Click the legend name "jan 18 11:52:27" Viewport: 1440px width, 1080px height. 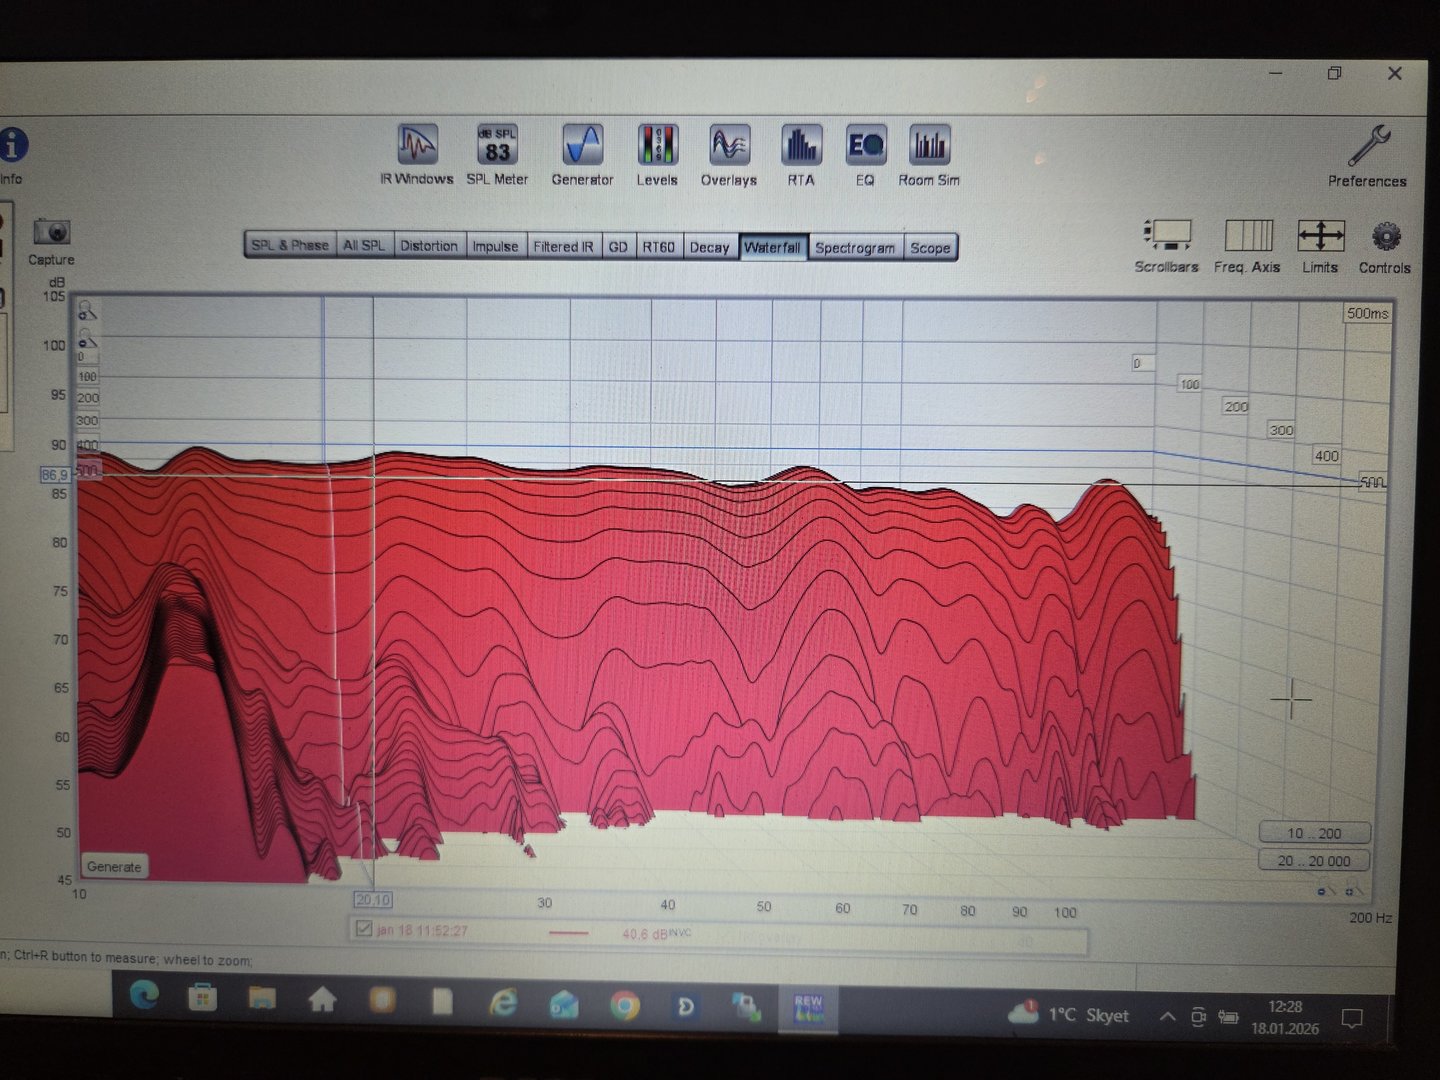422,931
